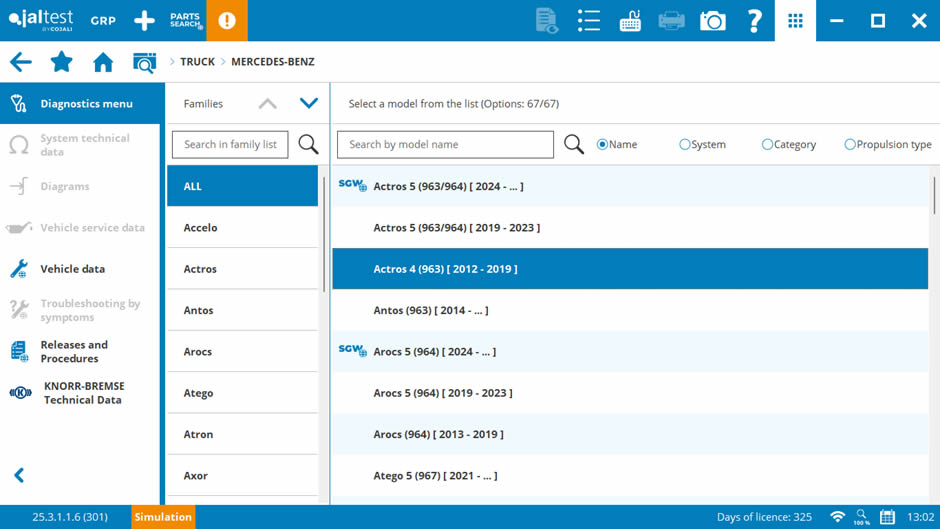Image resolution: width=940 pixels, height=529 pixels.
Task: Select Actros 5 (963/964) [2024 - ...]
Action: coord(630,187)
